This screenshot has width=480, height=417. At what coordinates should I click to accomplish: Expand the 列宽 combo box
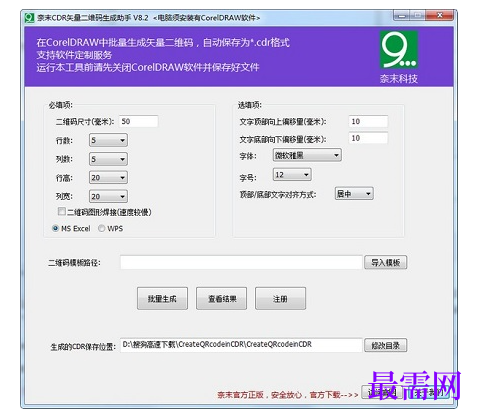(108, 196)
